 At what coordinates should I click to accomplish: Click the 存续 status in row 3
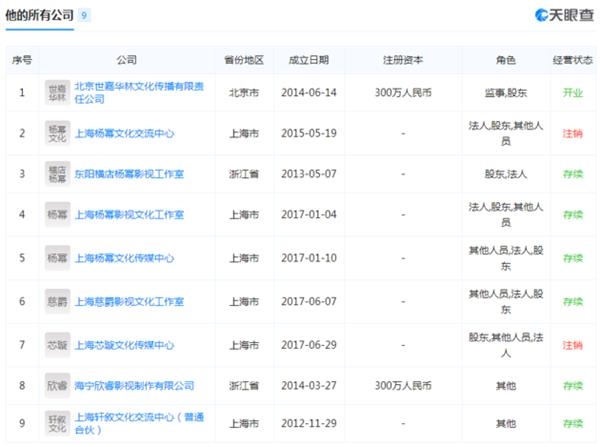pyautogui.click(x=573, y=174)
